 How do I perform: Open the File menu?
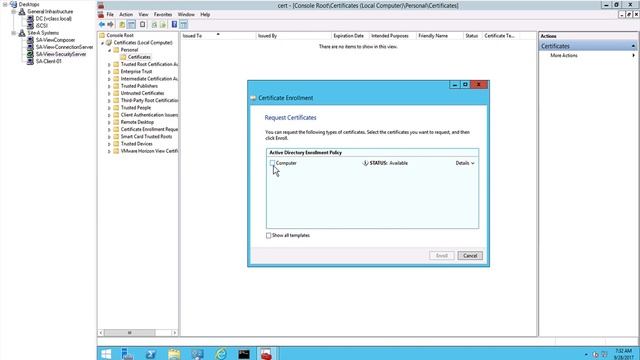coord(110,14)
